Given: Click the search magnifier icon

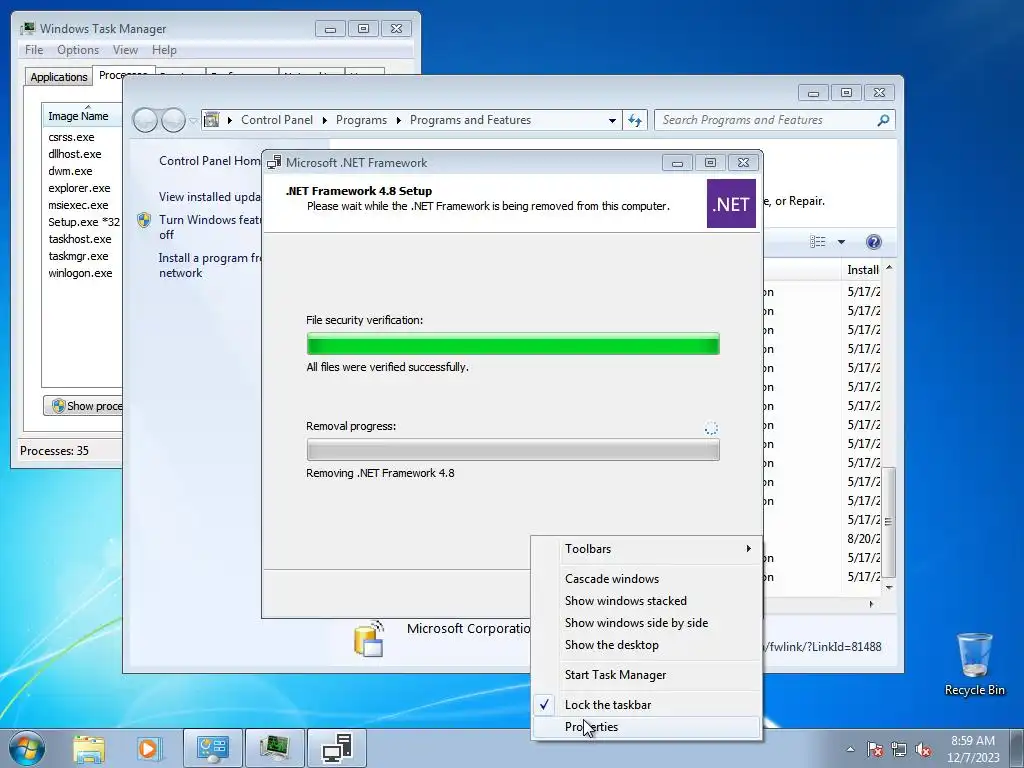Looking at the screenshot, I should 883,120.
